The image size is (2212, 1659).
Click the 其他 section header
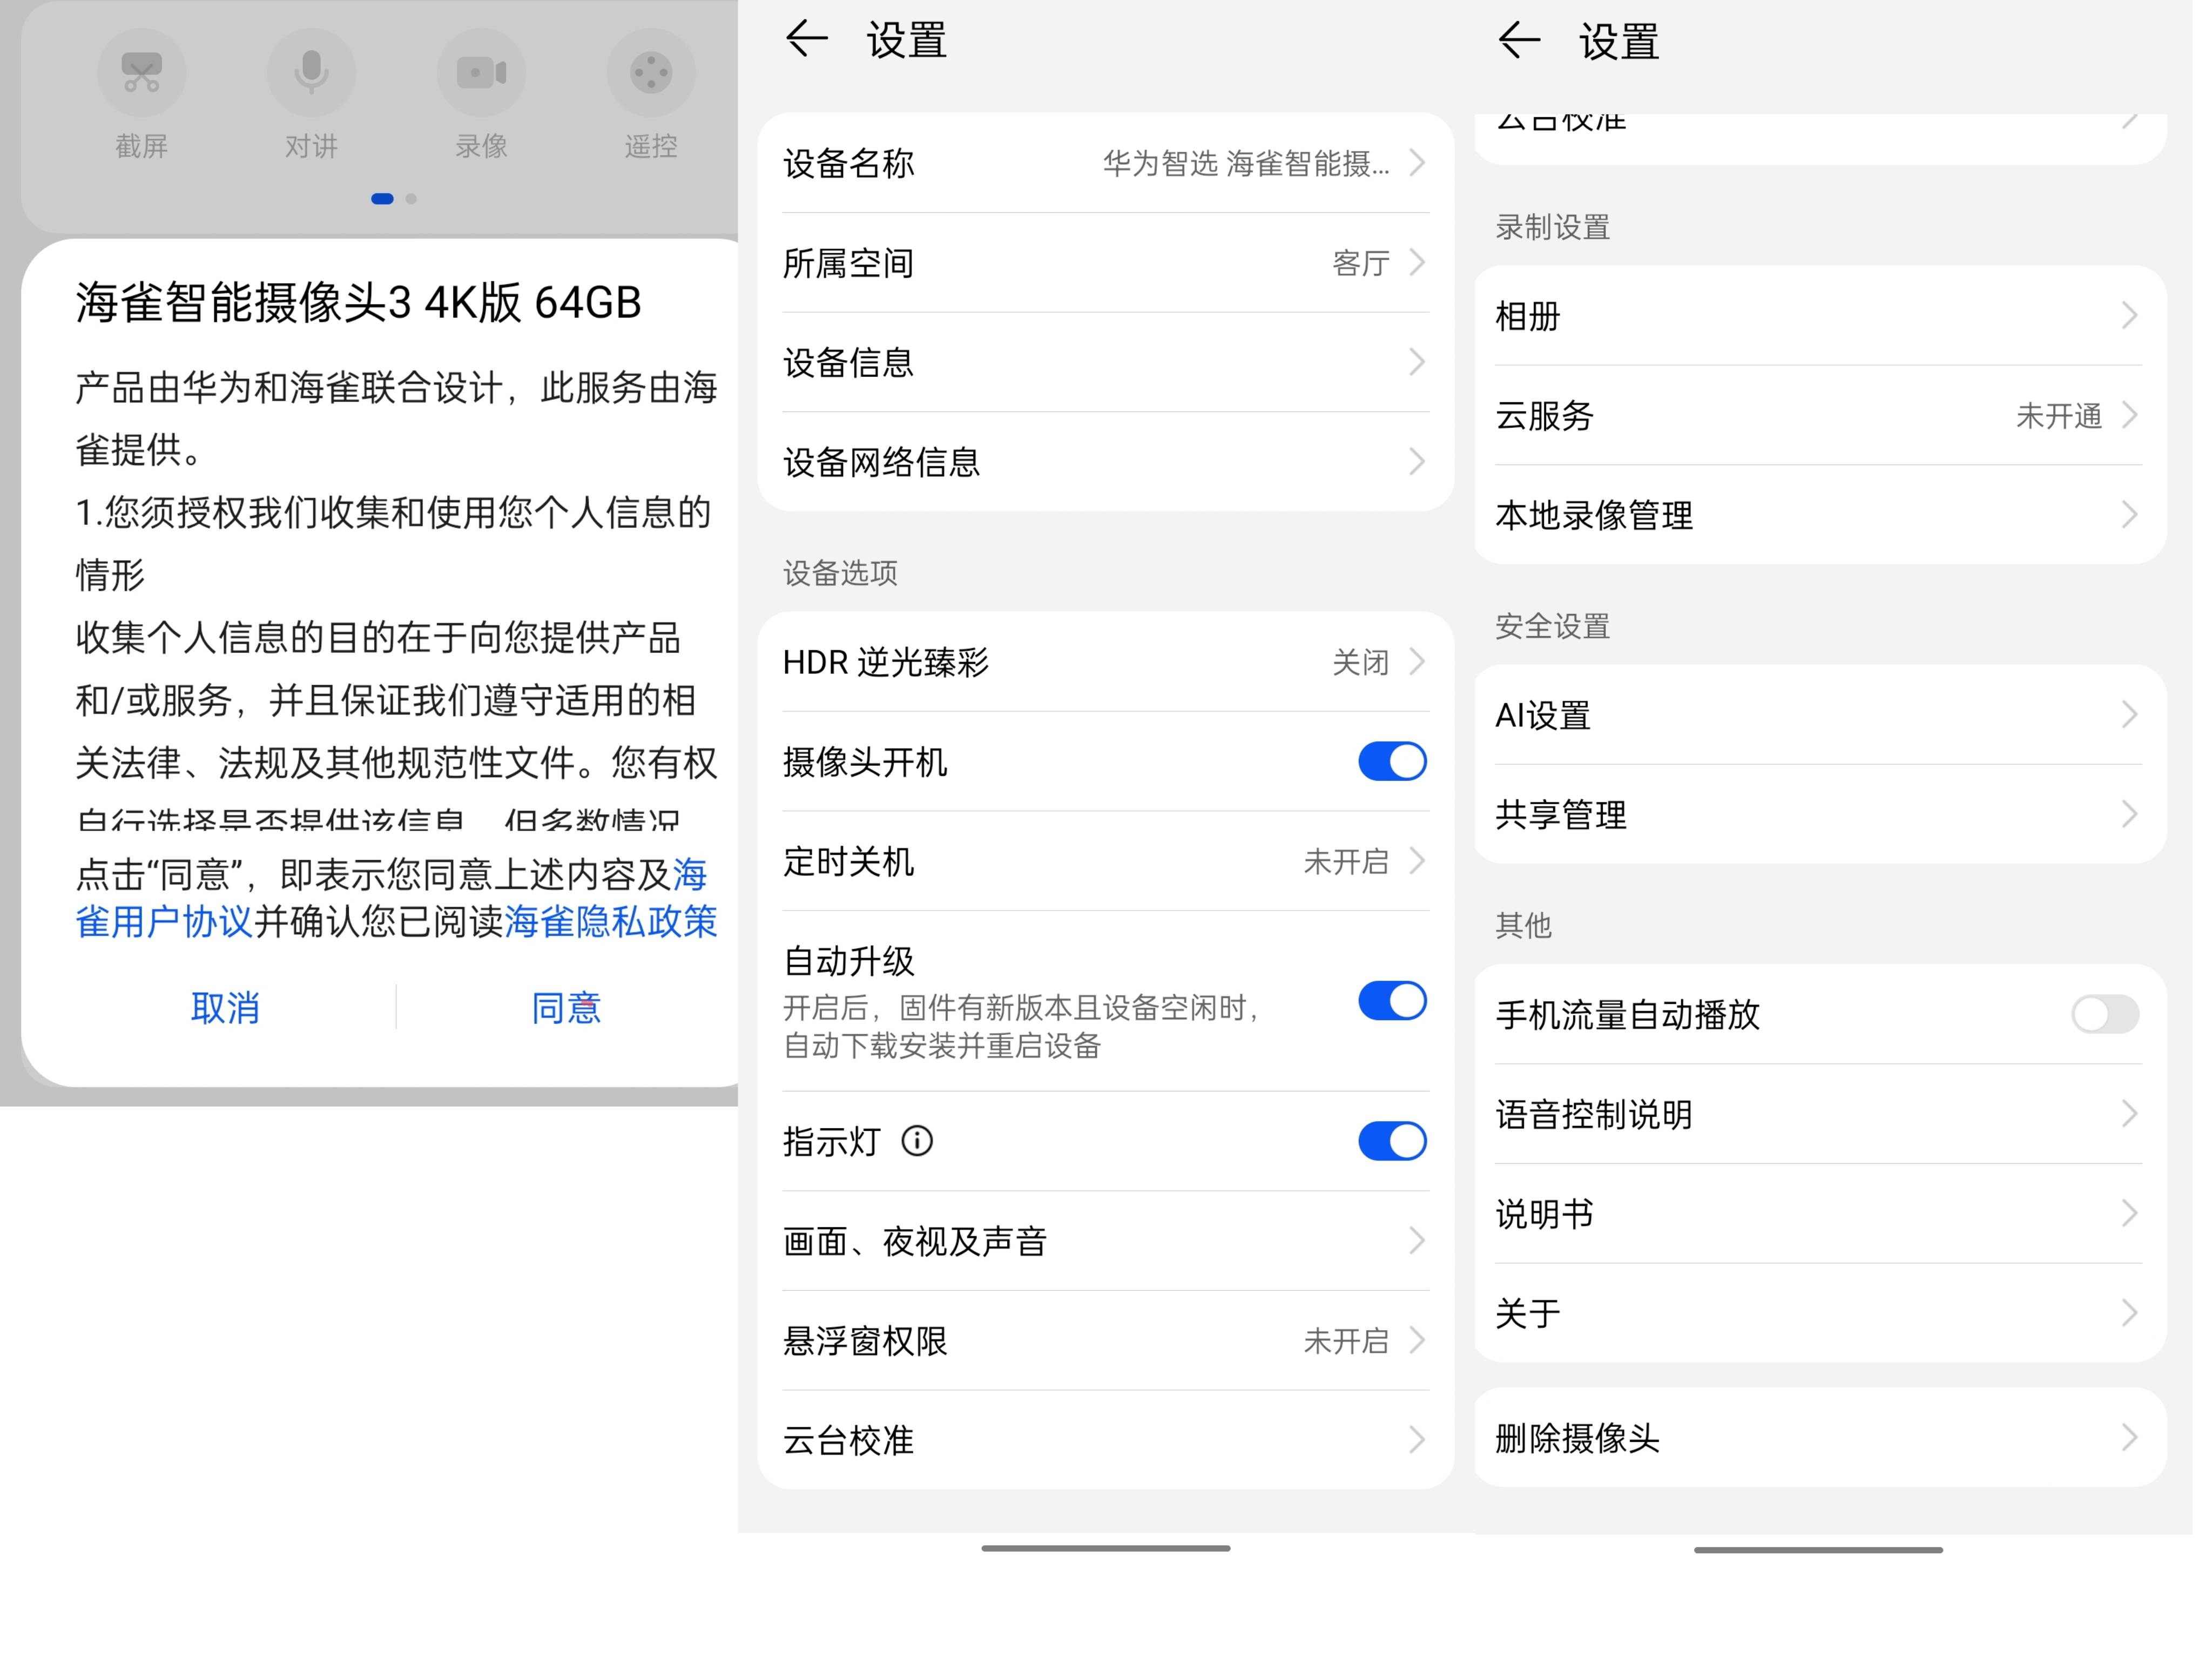tap(1523, 925)
